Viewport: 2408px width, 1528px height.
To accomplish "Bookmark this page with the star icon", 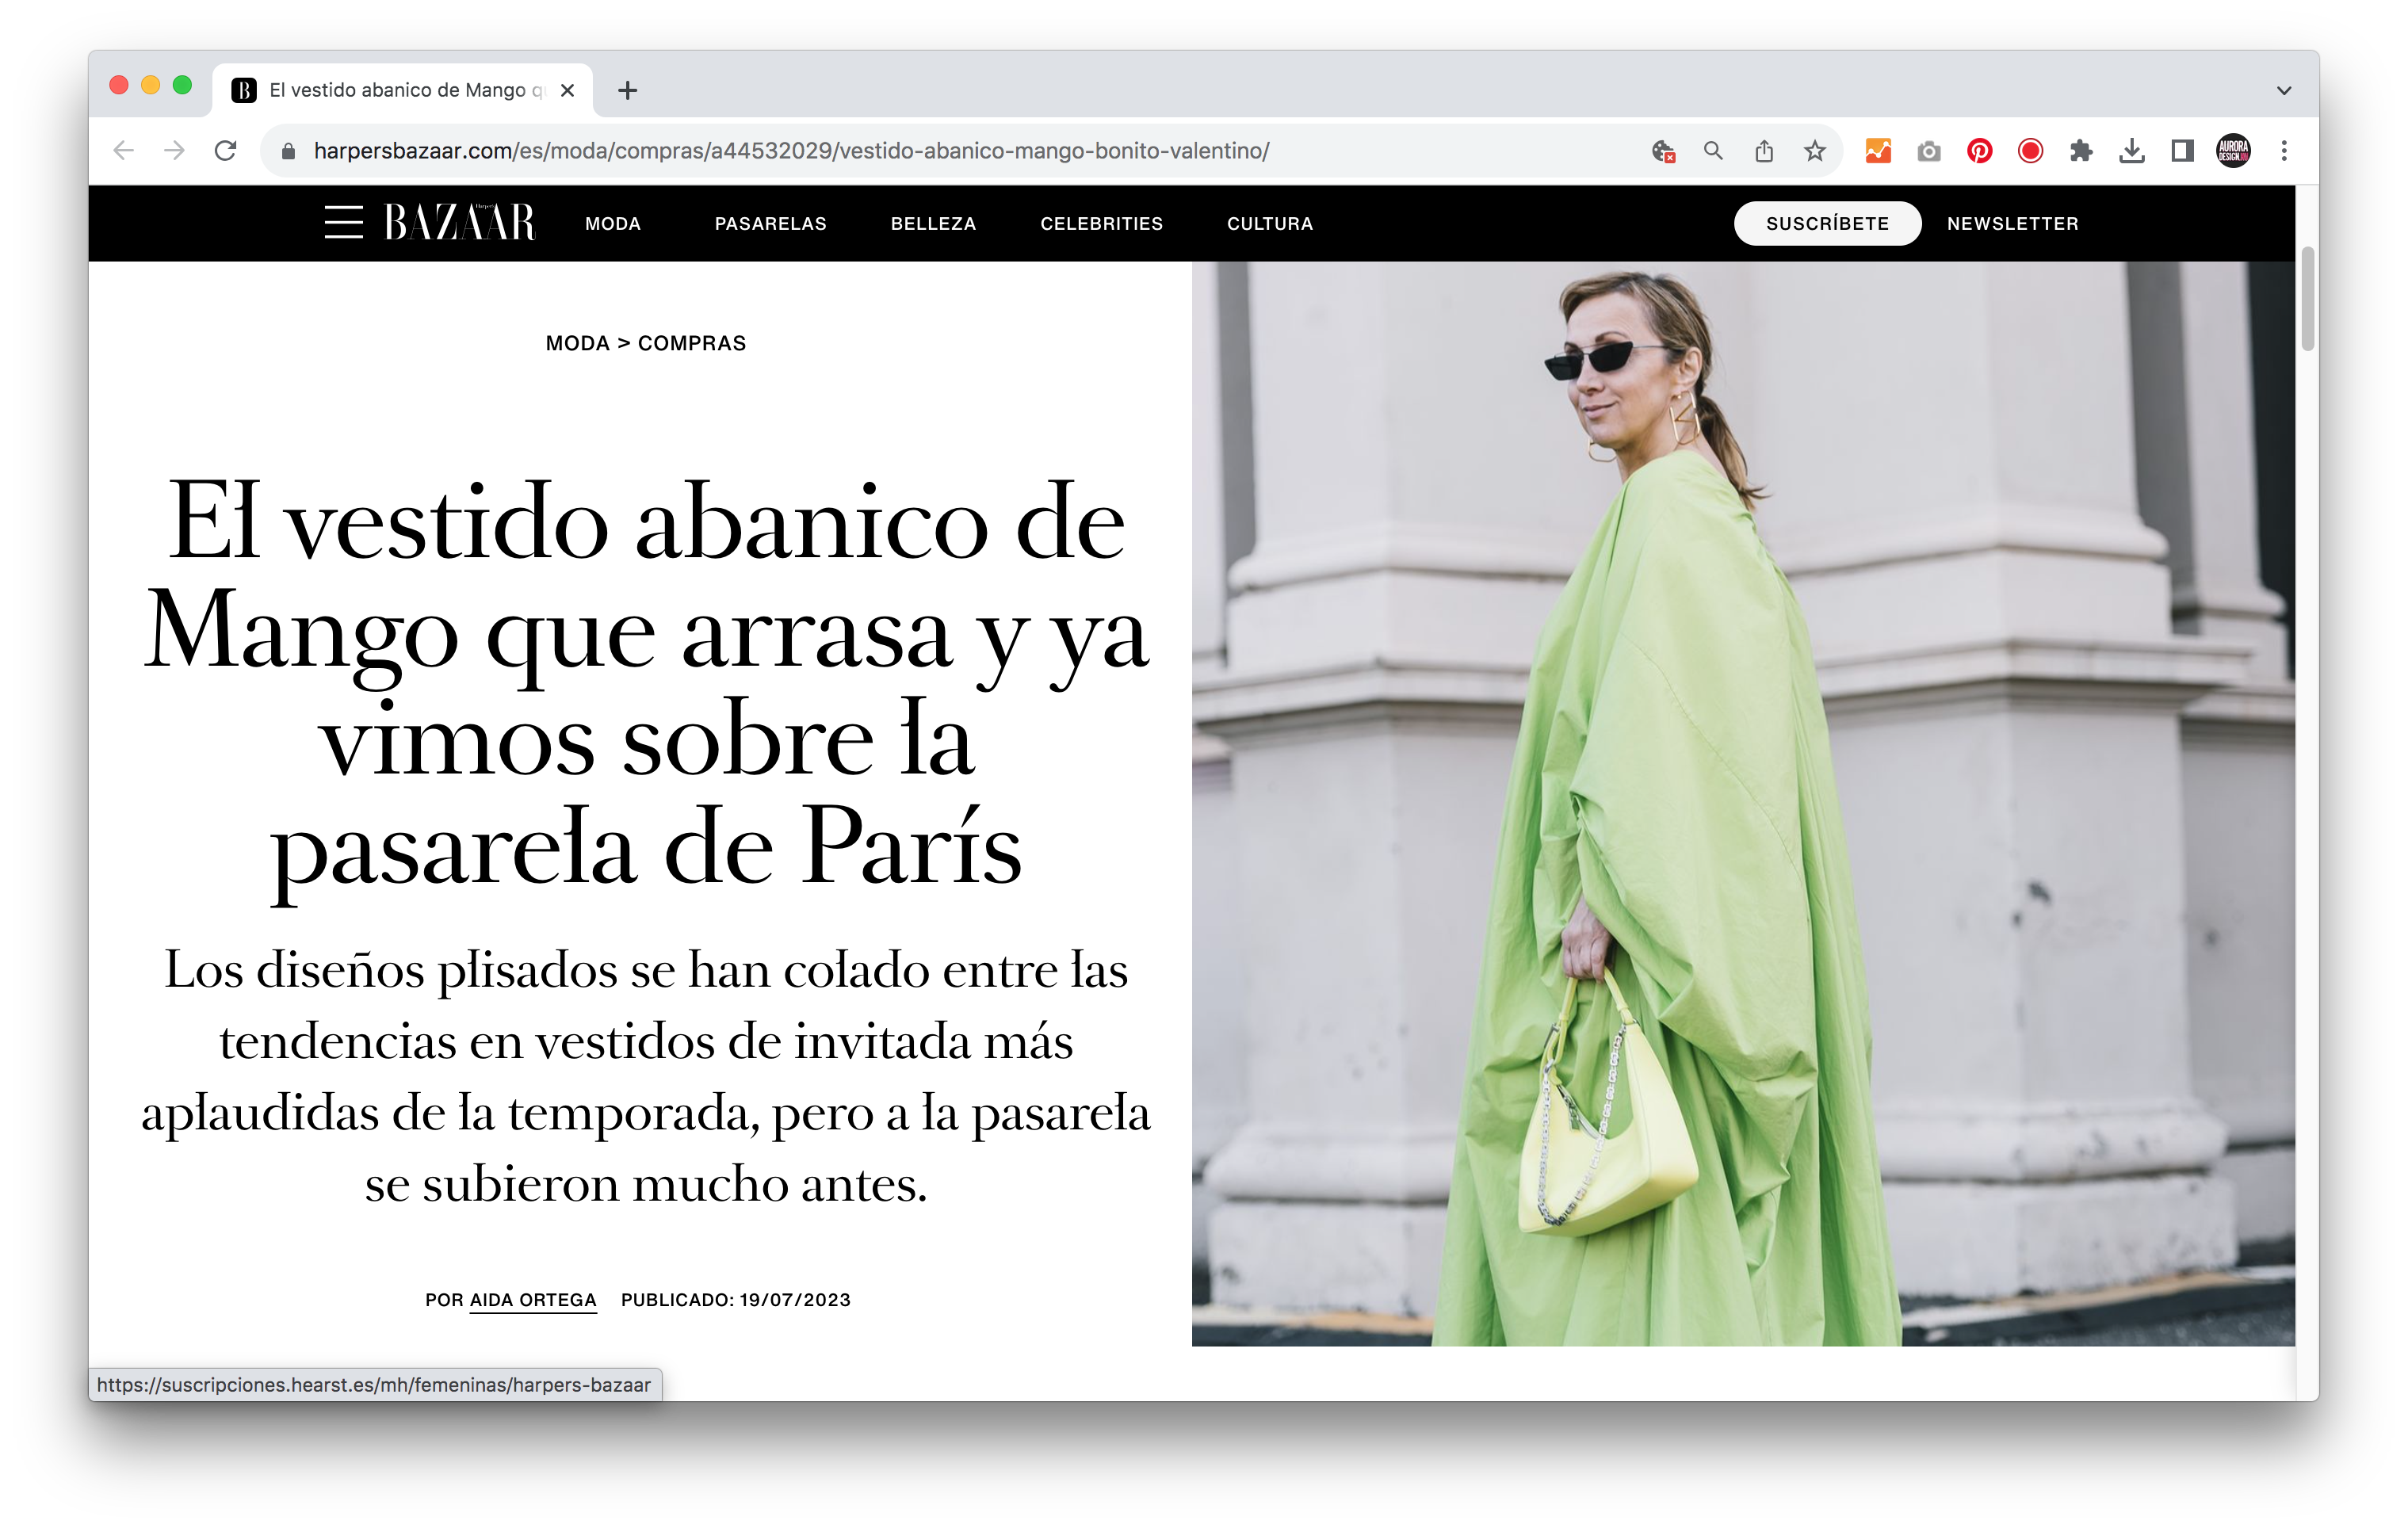I will click(1815, 151).
